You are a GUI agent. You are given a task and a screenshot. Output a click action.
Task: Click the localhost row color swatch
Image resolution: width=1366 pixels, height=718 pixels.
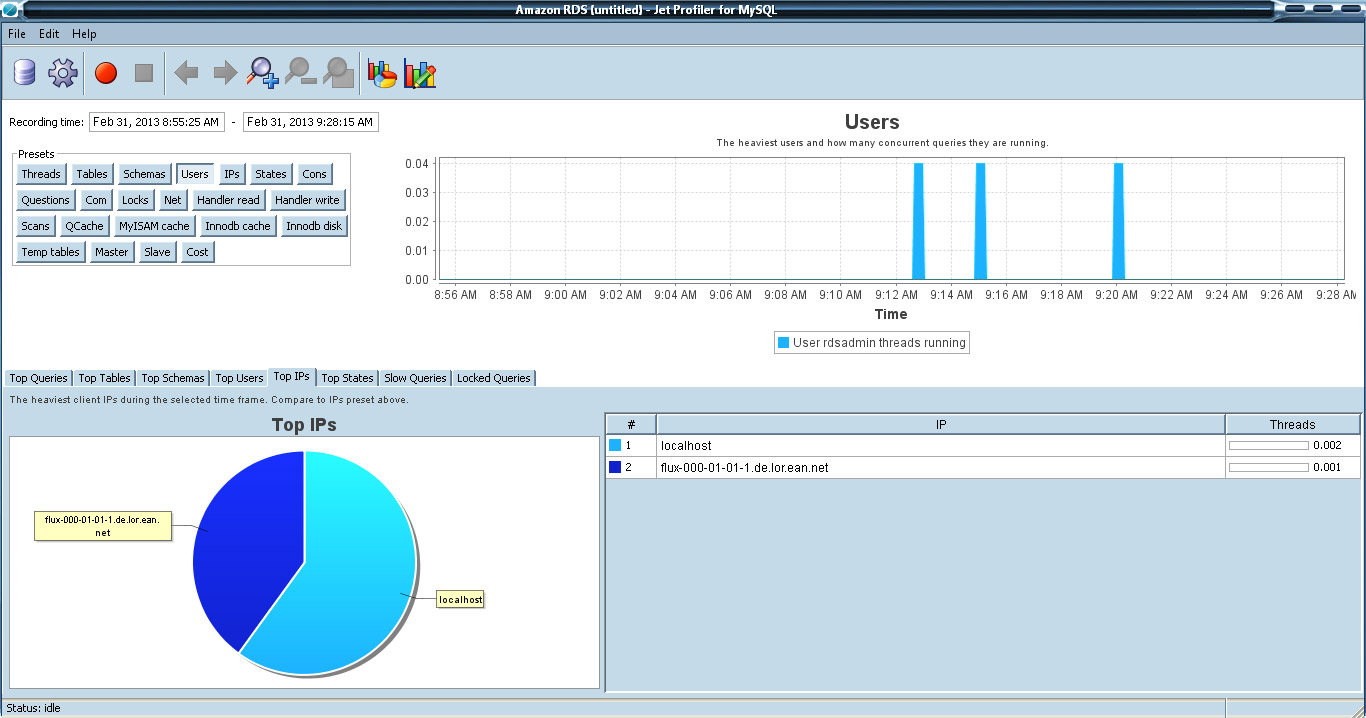615,445
